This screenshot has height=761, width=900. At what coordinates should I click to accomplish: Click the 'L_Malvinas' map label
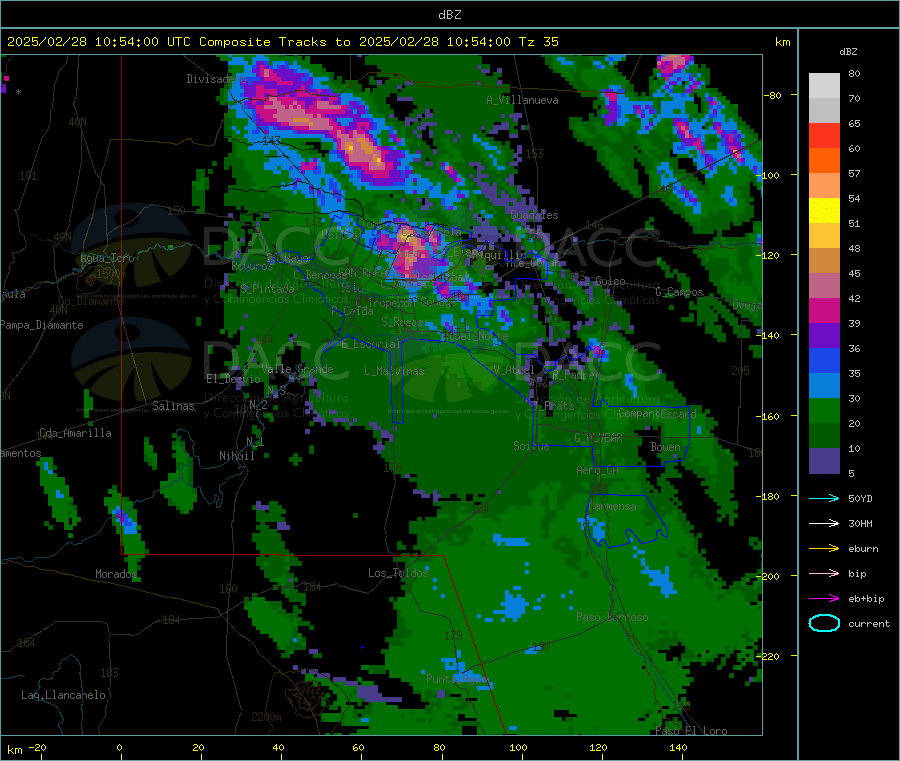pyautogui.click(x=394, y=371)
